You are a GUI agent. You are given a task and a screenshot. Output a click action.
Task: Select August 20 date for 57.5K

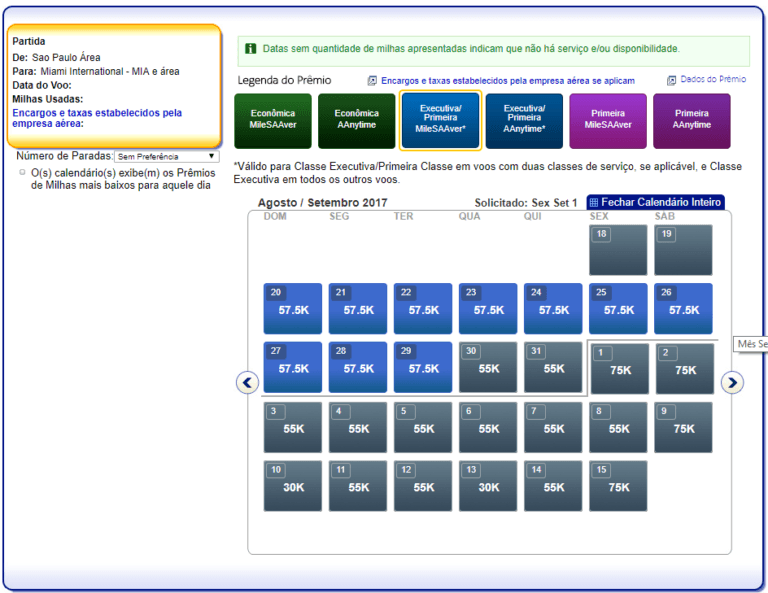[x=293, y=309]
